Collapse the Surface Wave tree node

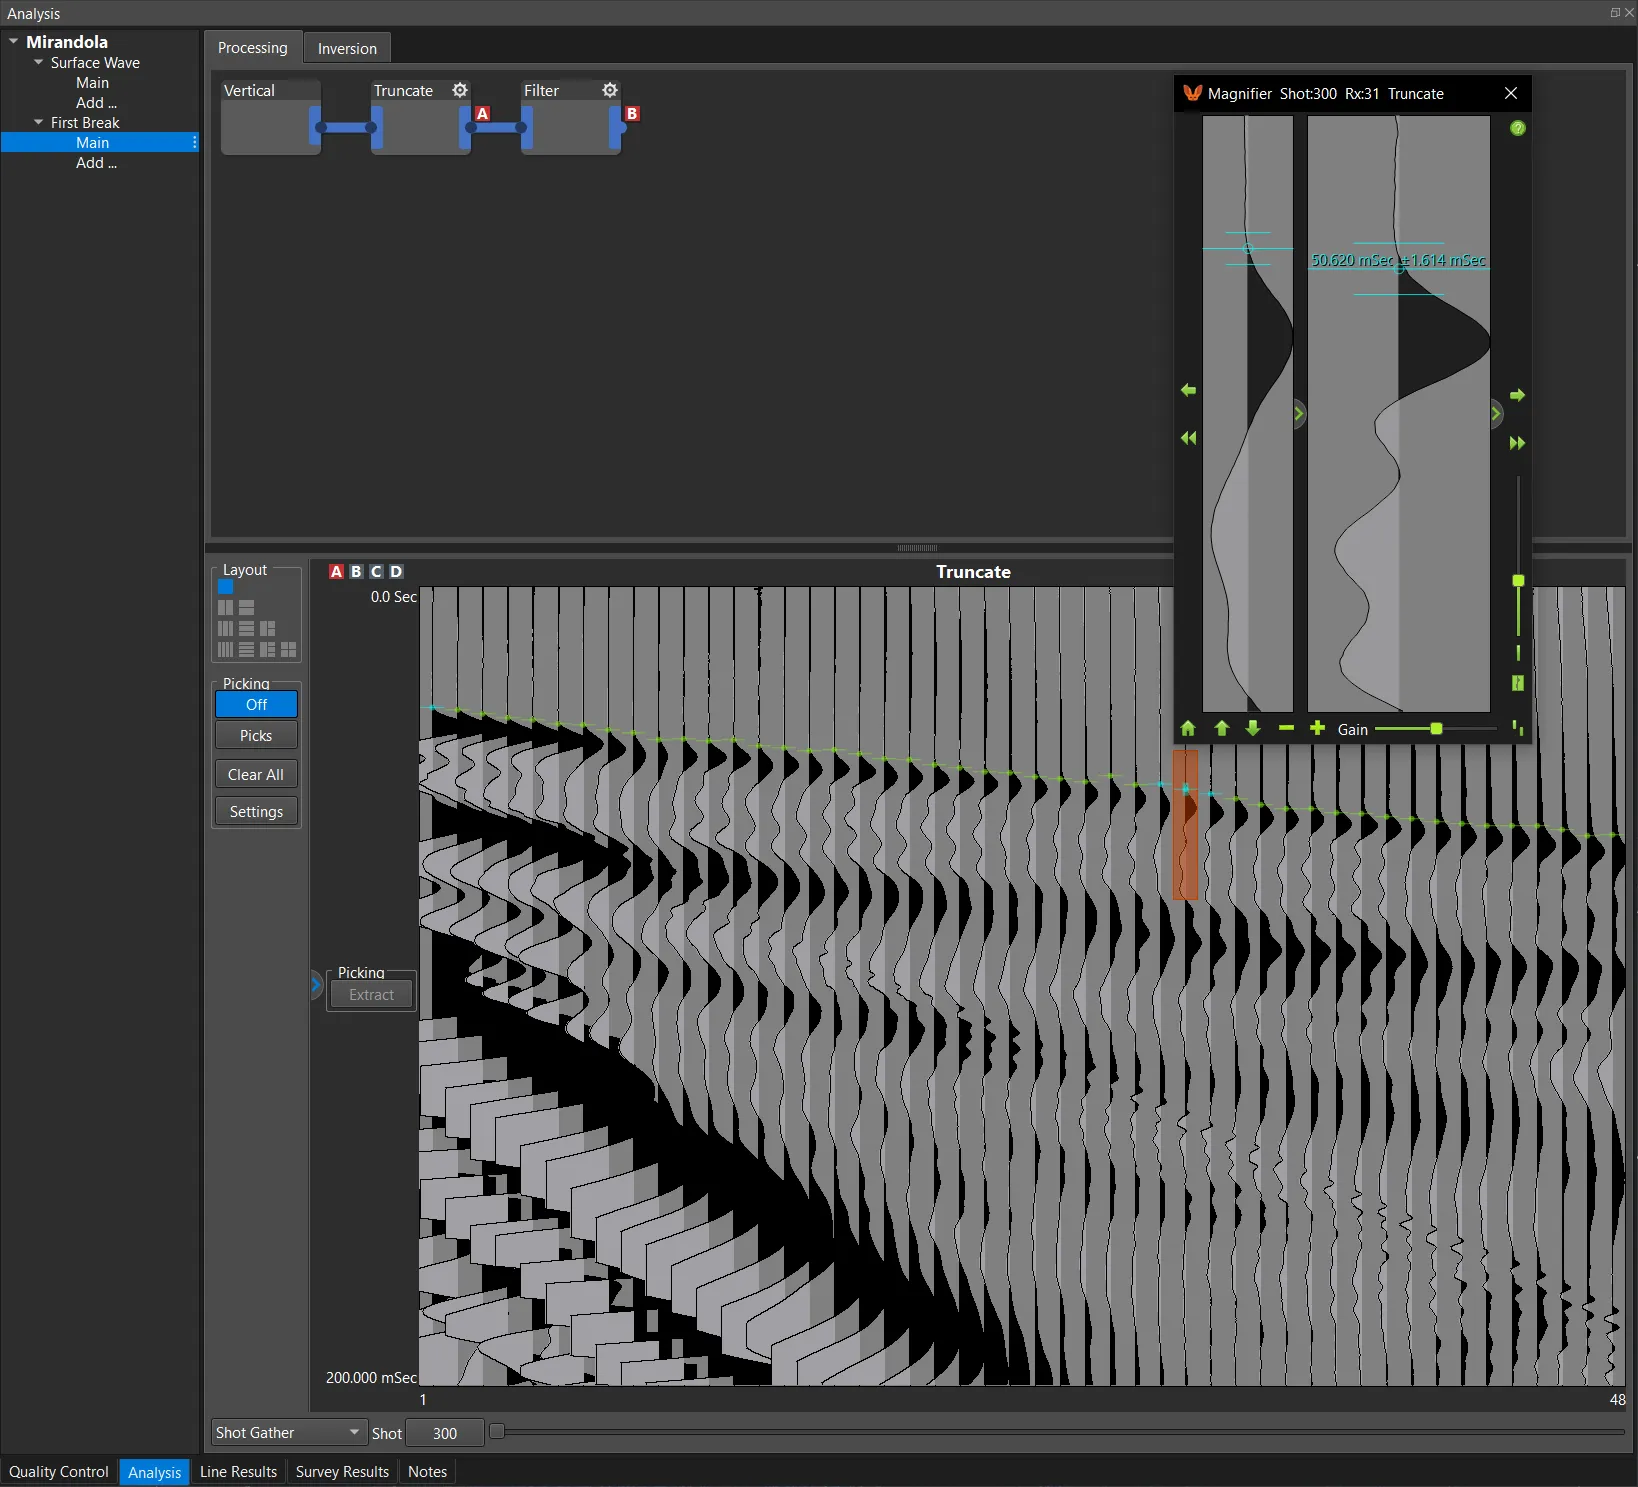39,62
